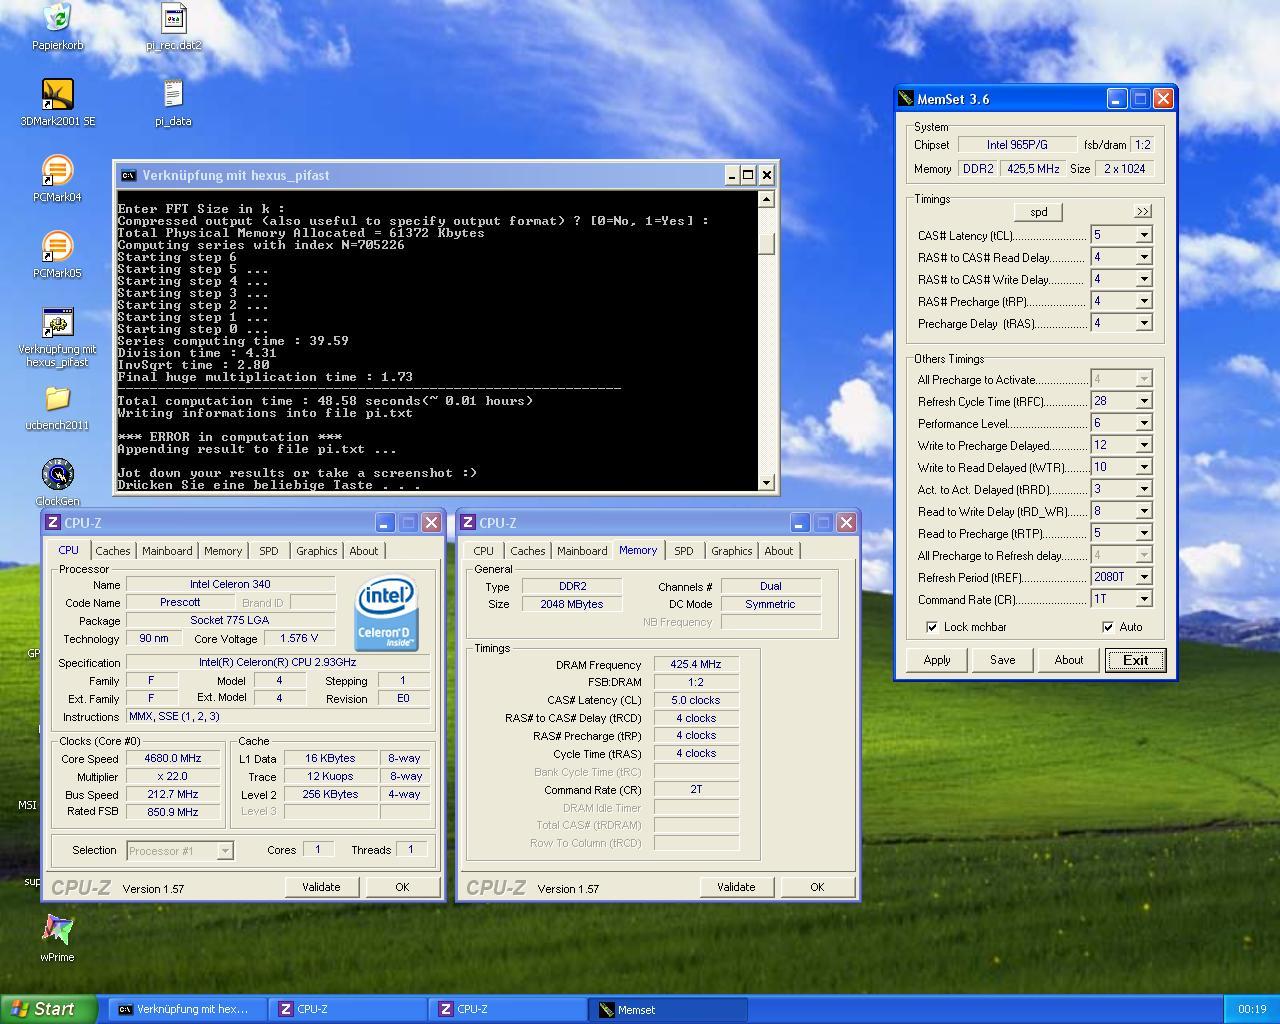This screenshot has height=1024, width=1280.
Task: Click the right CPU-Z window title icon
Action: click(x=468, y=523)
